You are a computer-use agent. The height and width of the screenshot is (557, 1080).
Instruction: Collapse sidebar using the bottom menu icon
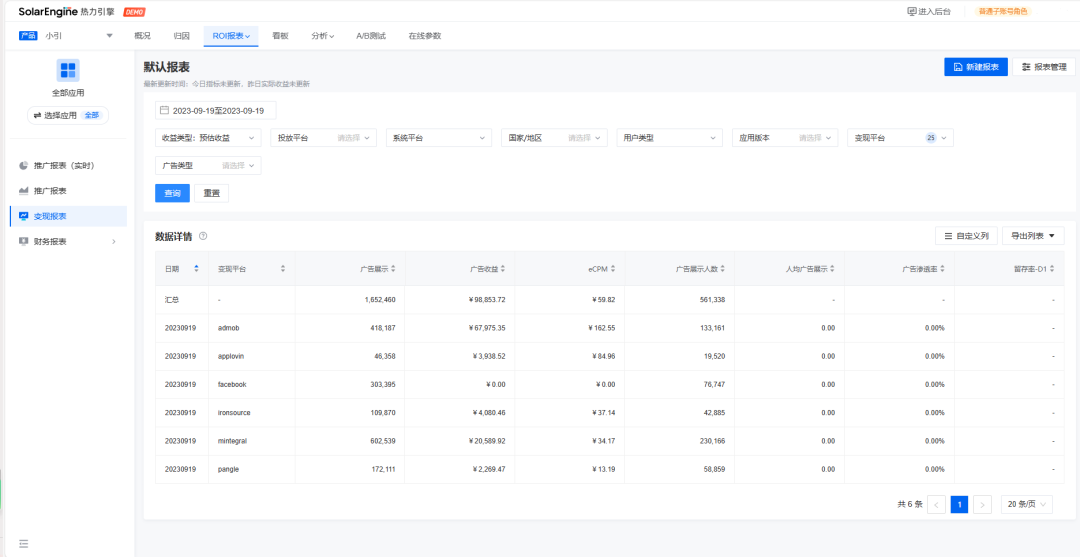click(24, 543)
